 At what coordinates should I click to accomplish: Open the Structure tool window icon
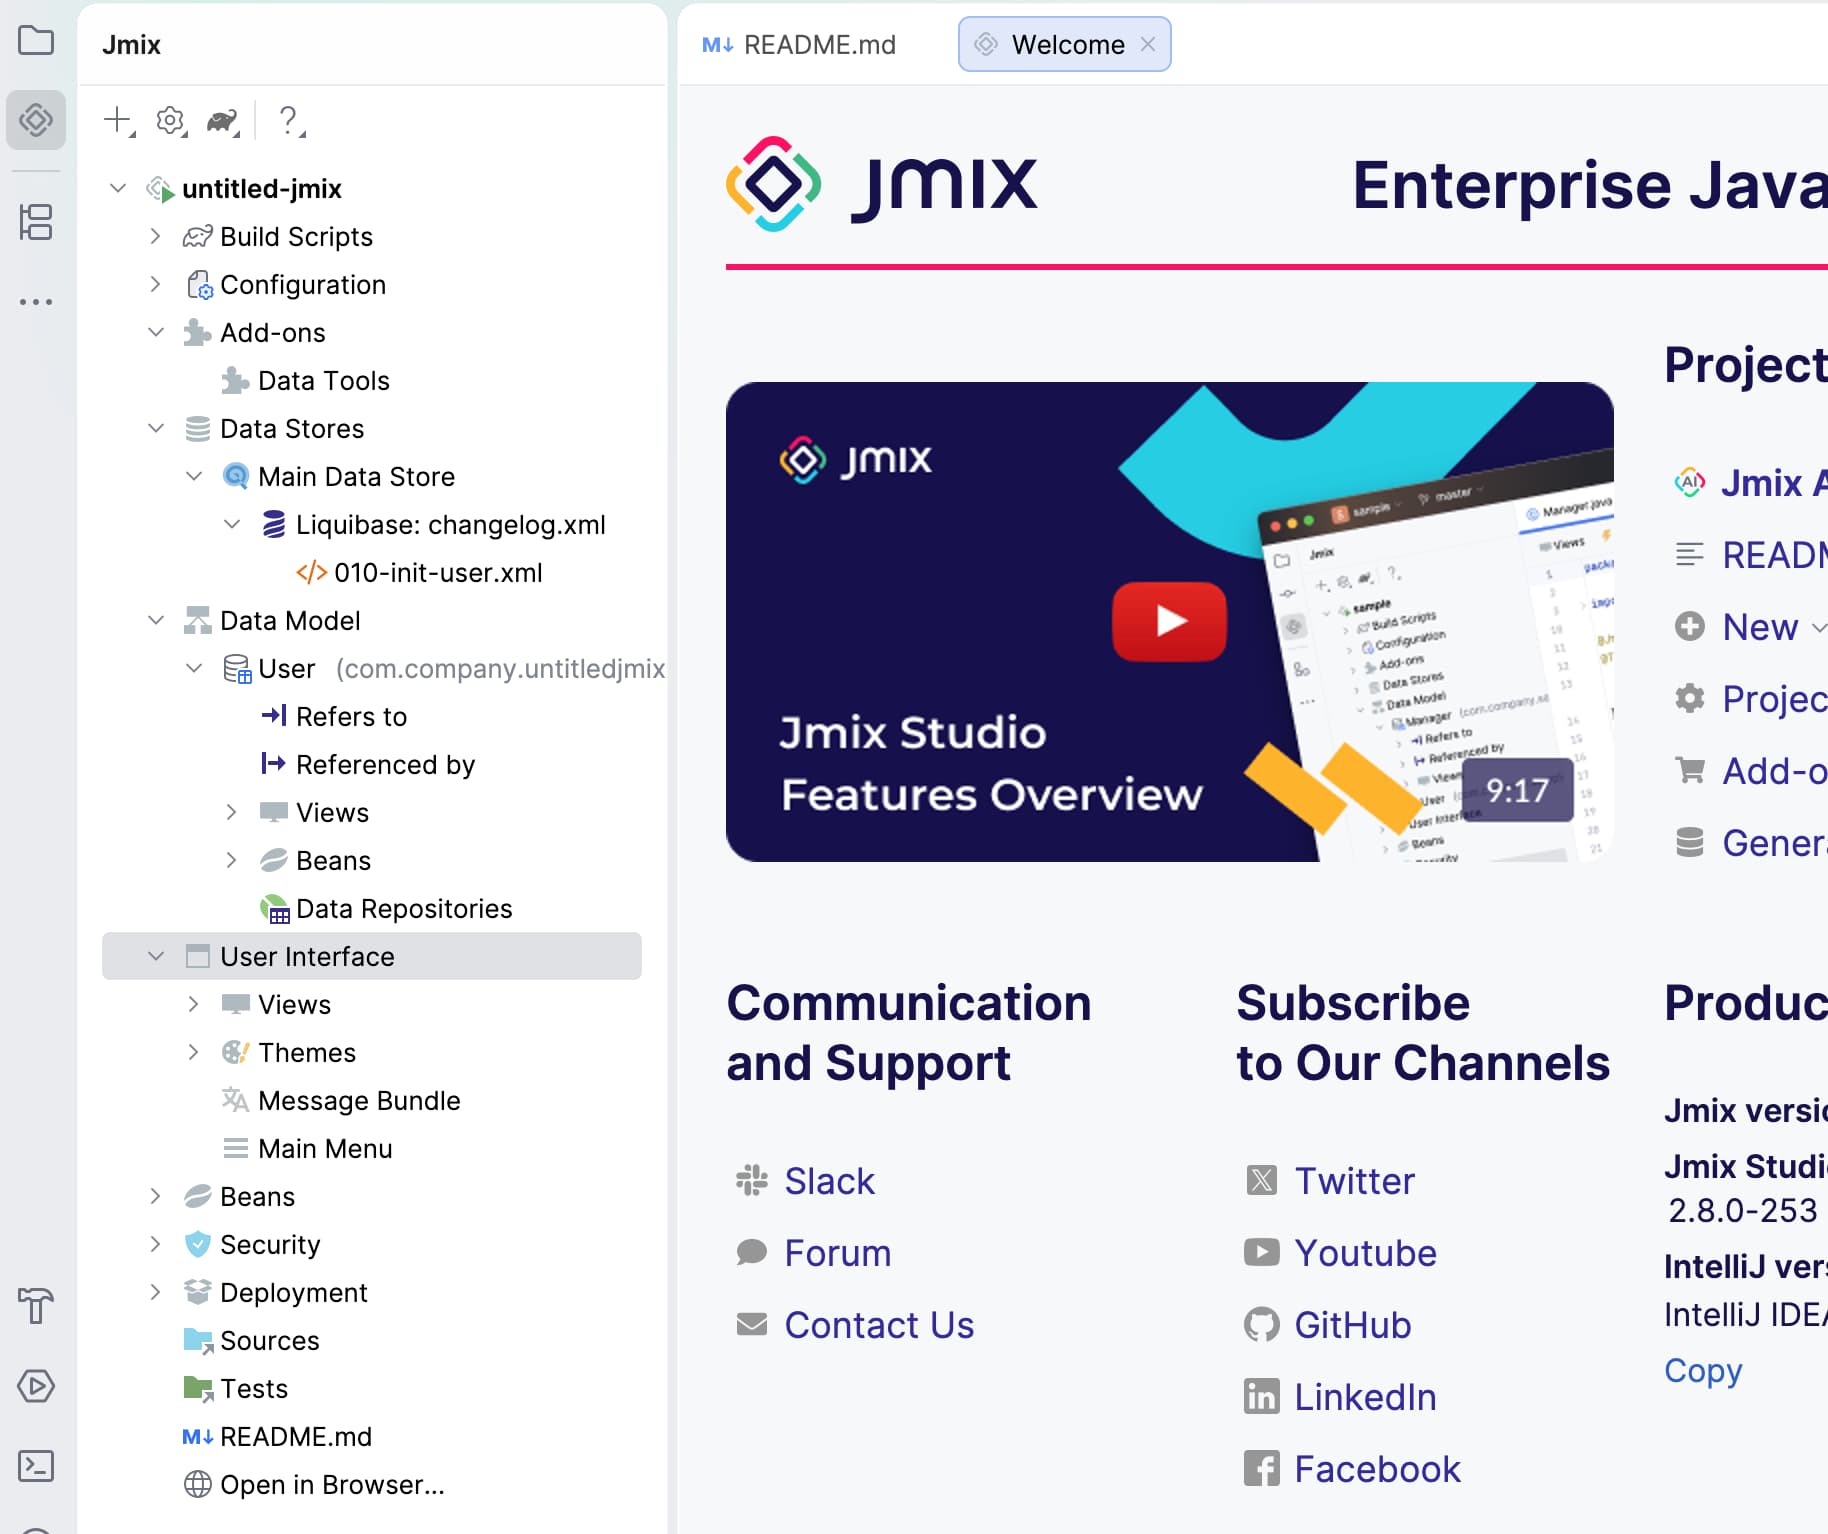36,224
